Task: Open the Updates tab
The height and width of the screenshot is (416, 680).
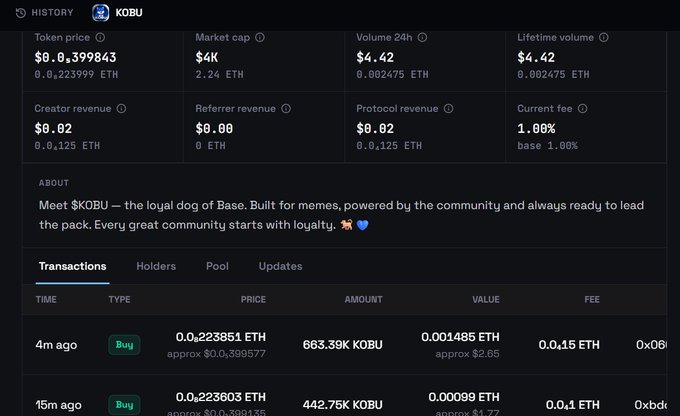Action: (281, 266)
